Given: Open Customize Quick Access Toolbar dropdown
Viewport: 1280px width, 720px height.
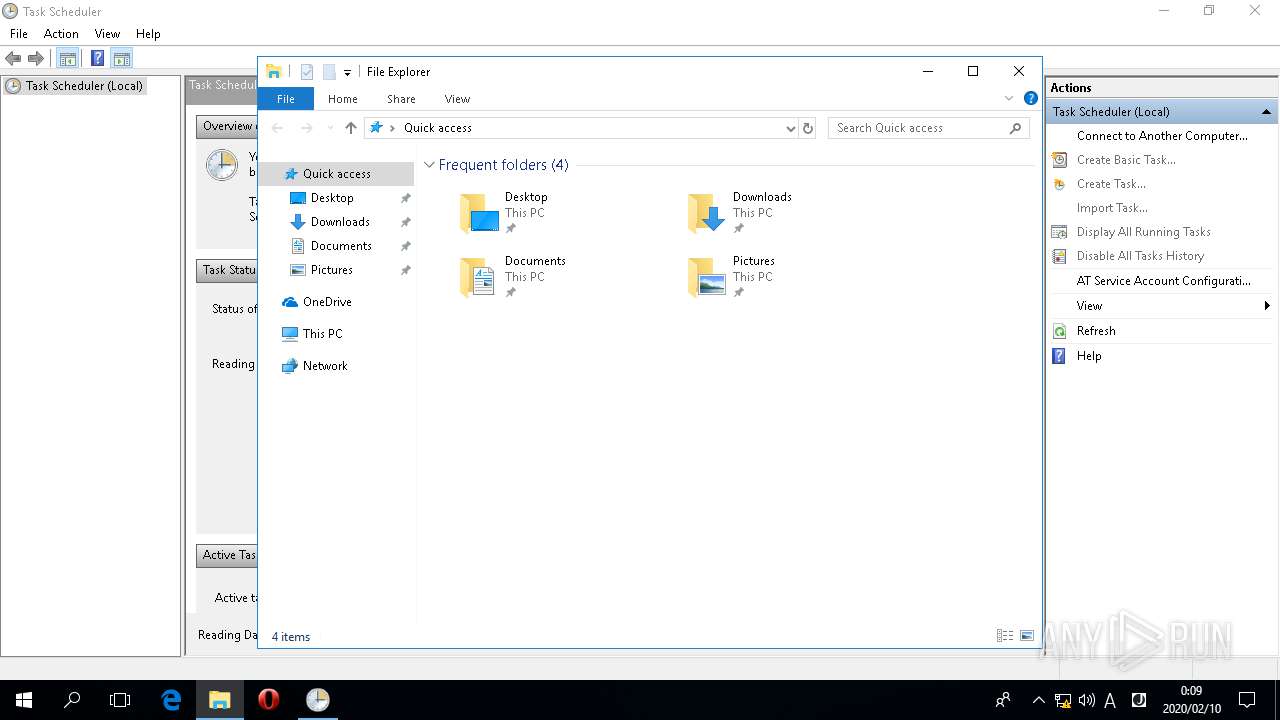Looking at the screenshot, I should click(x=347, y=72).
